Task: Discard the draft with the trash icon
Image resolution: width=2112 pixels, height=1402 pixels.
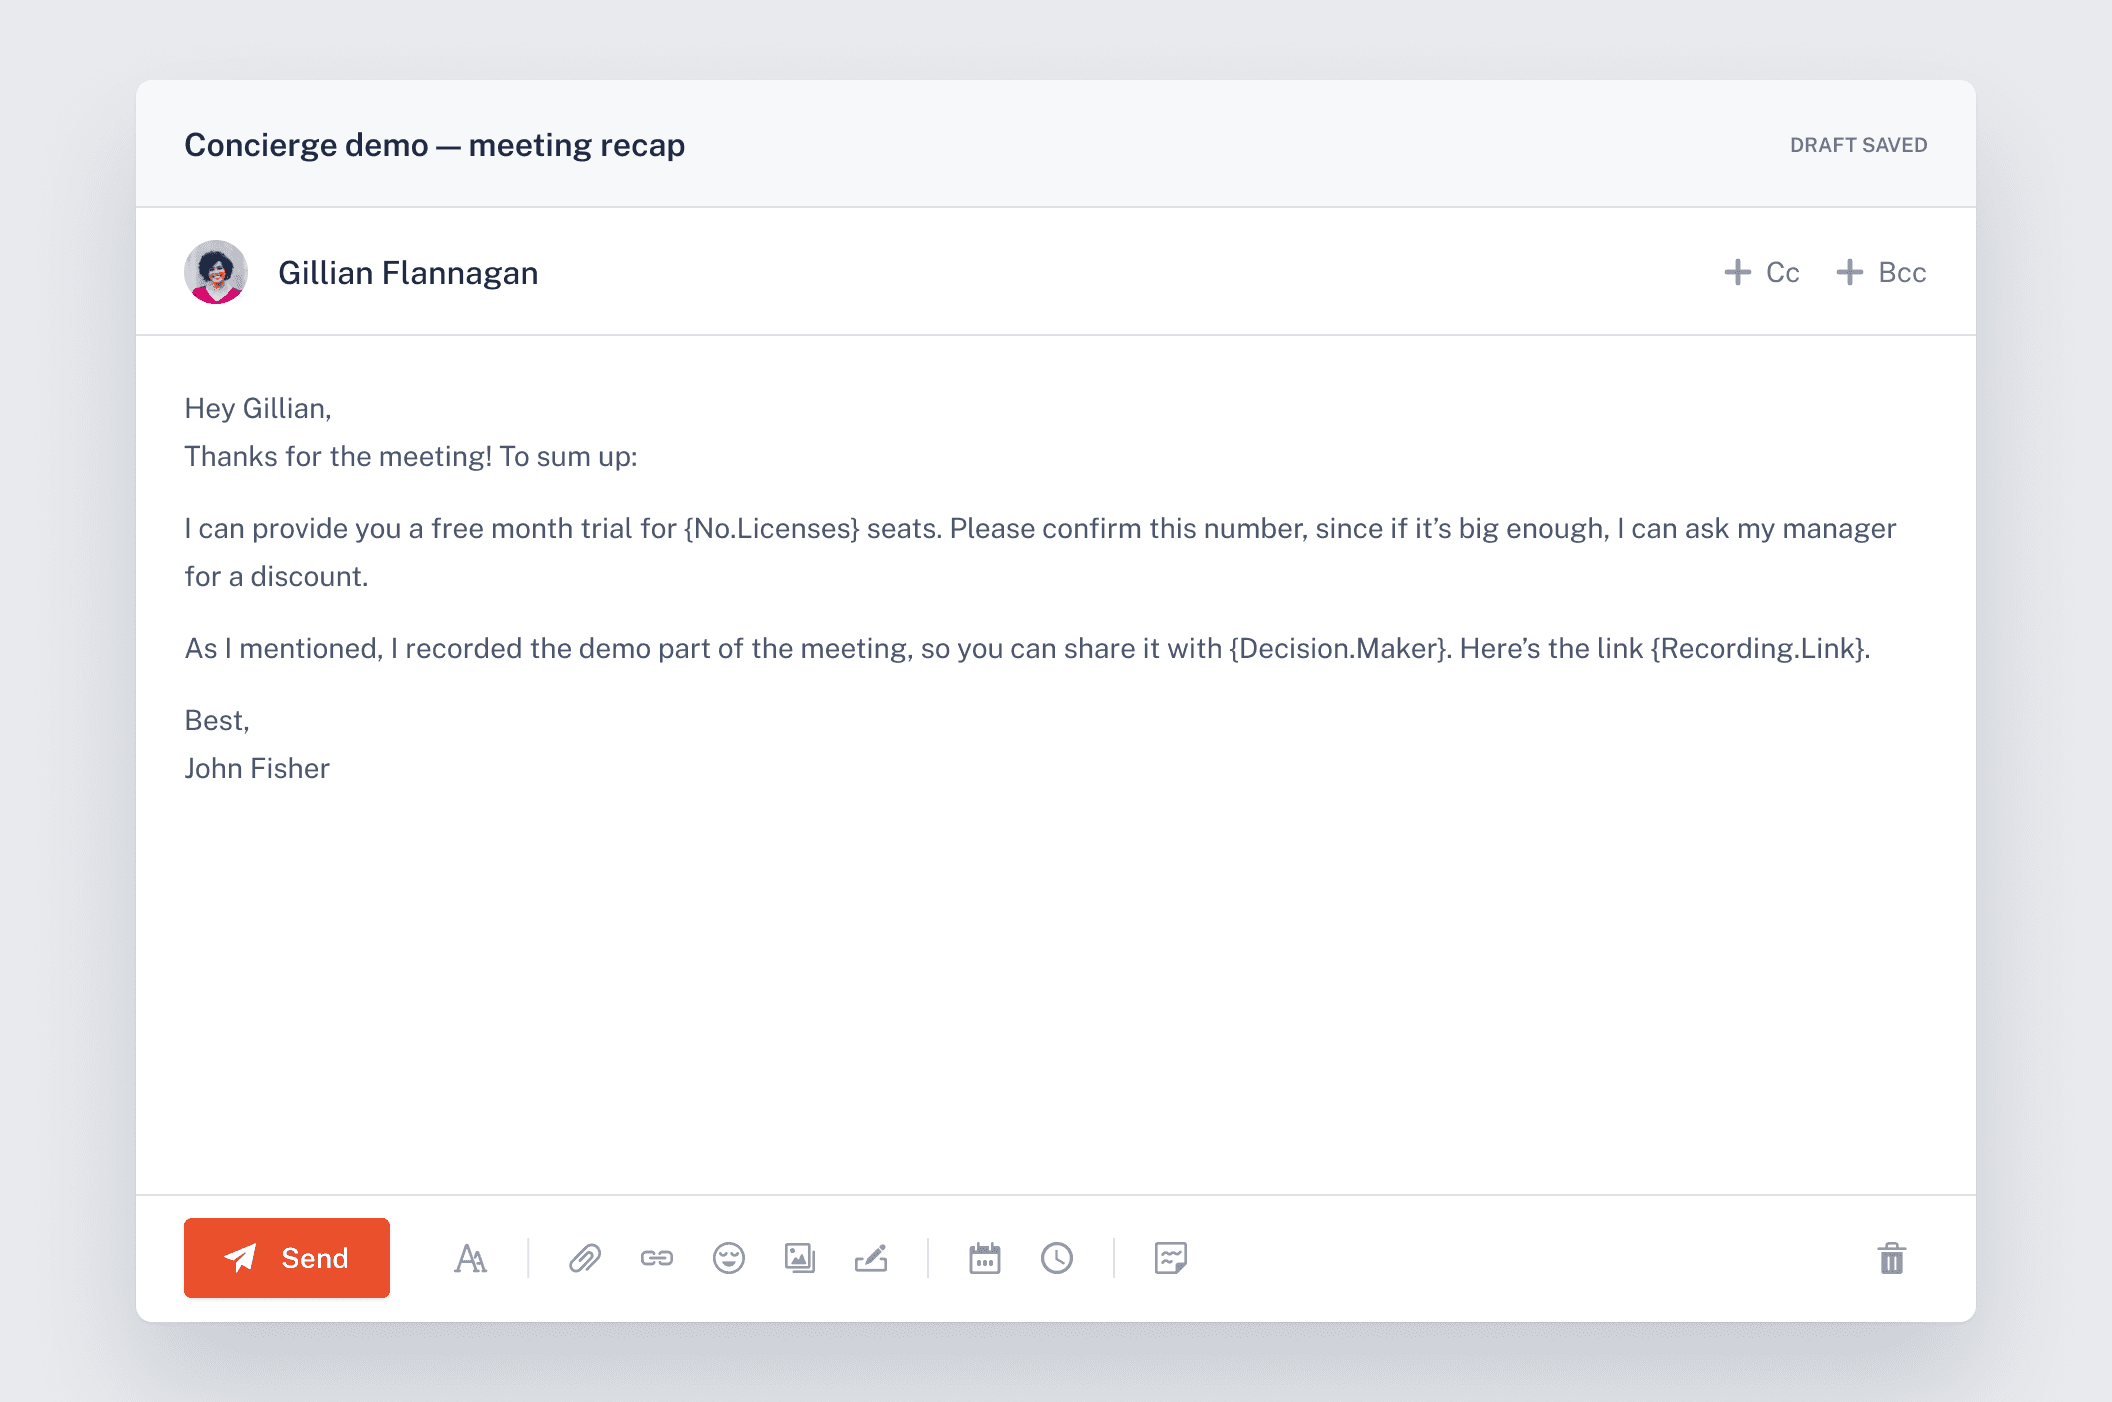Action: click(x=1891, y=1258)
